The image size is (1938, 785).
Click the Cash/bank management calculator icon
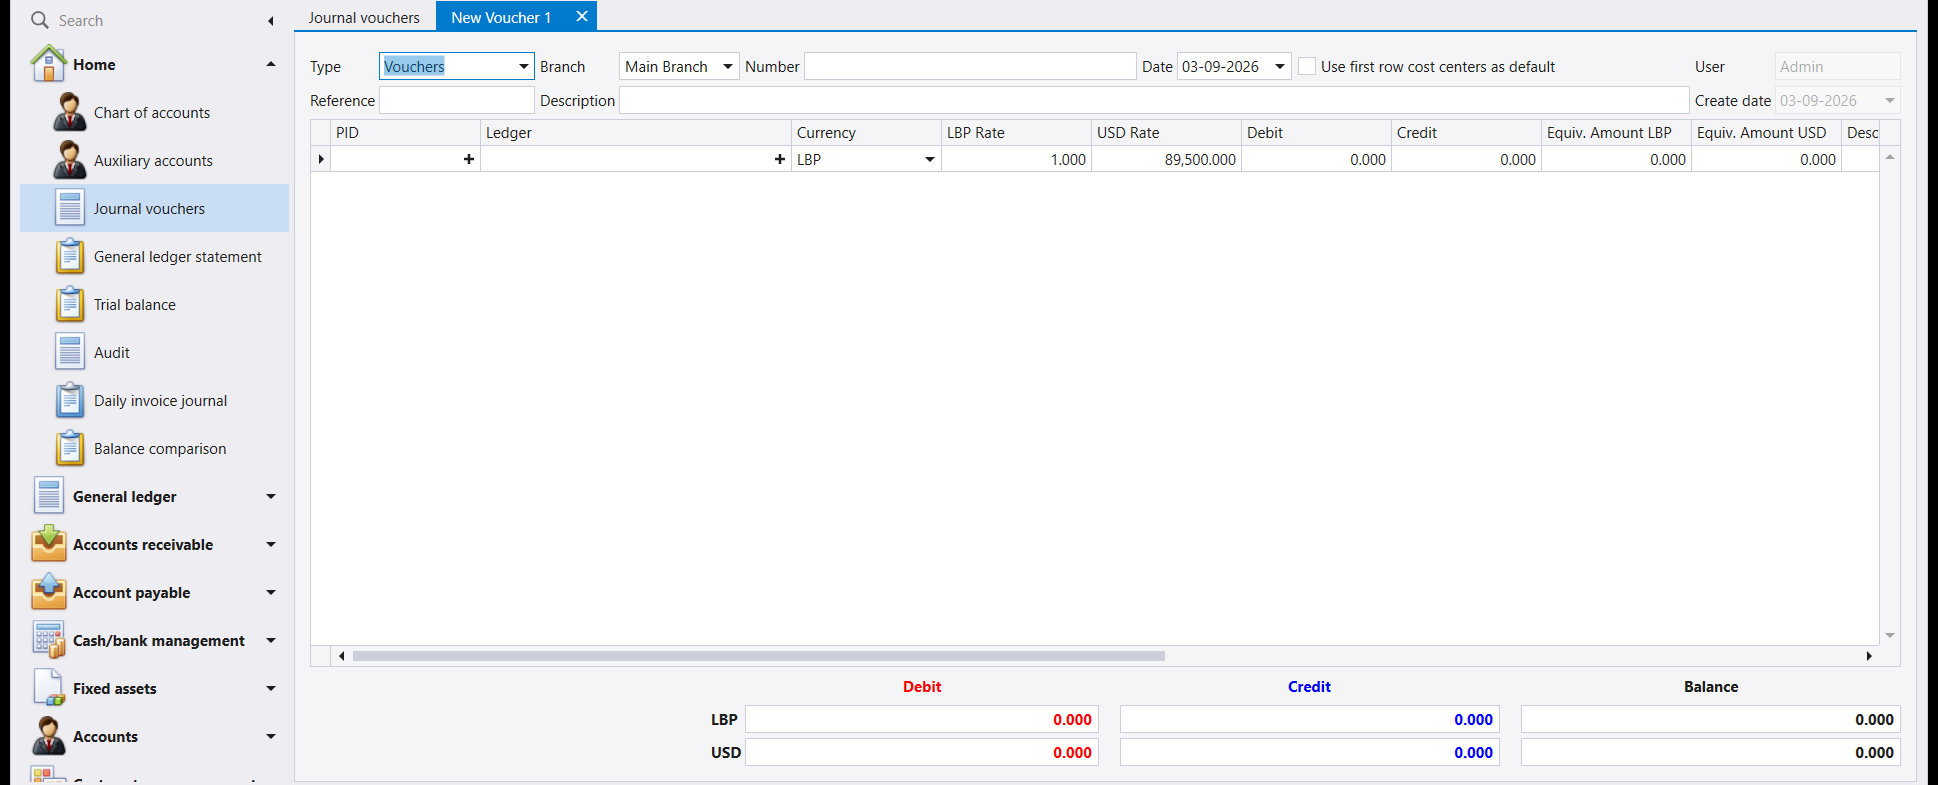coord(48,640)
